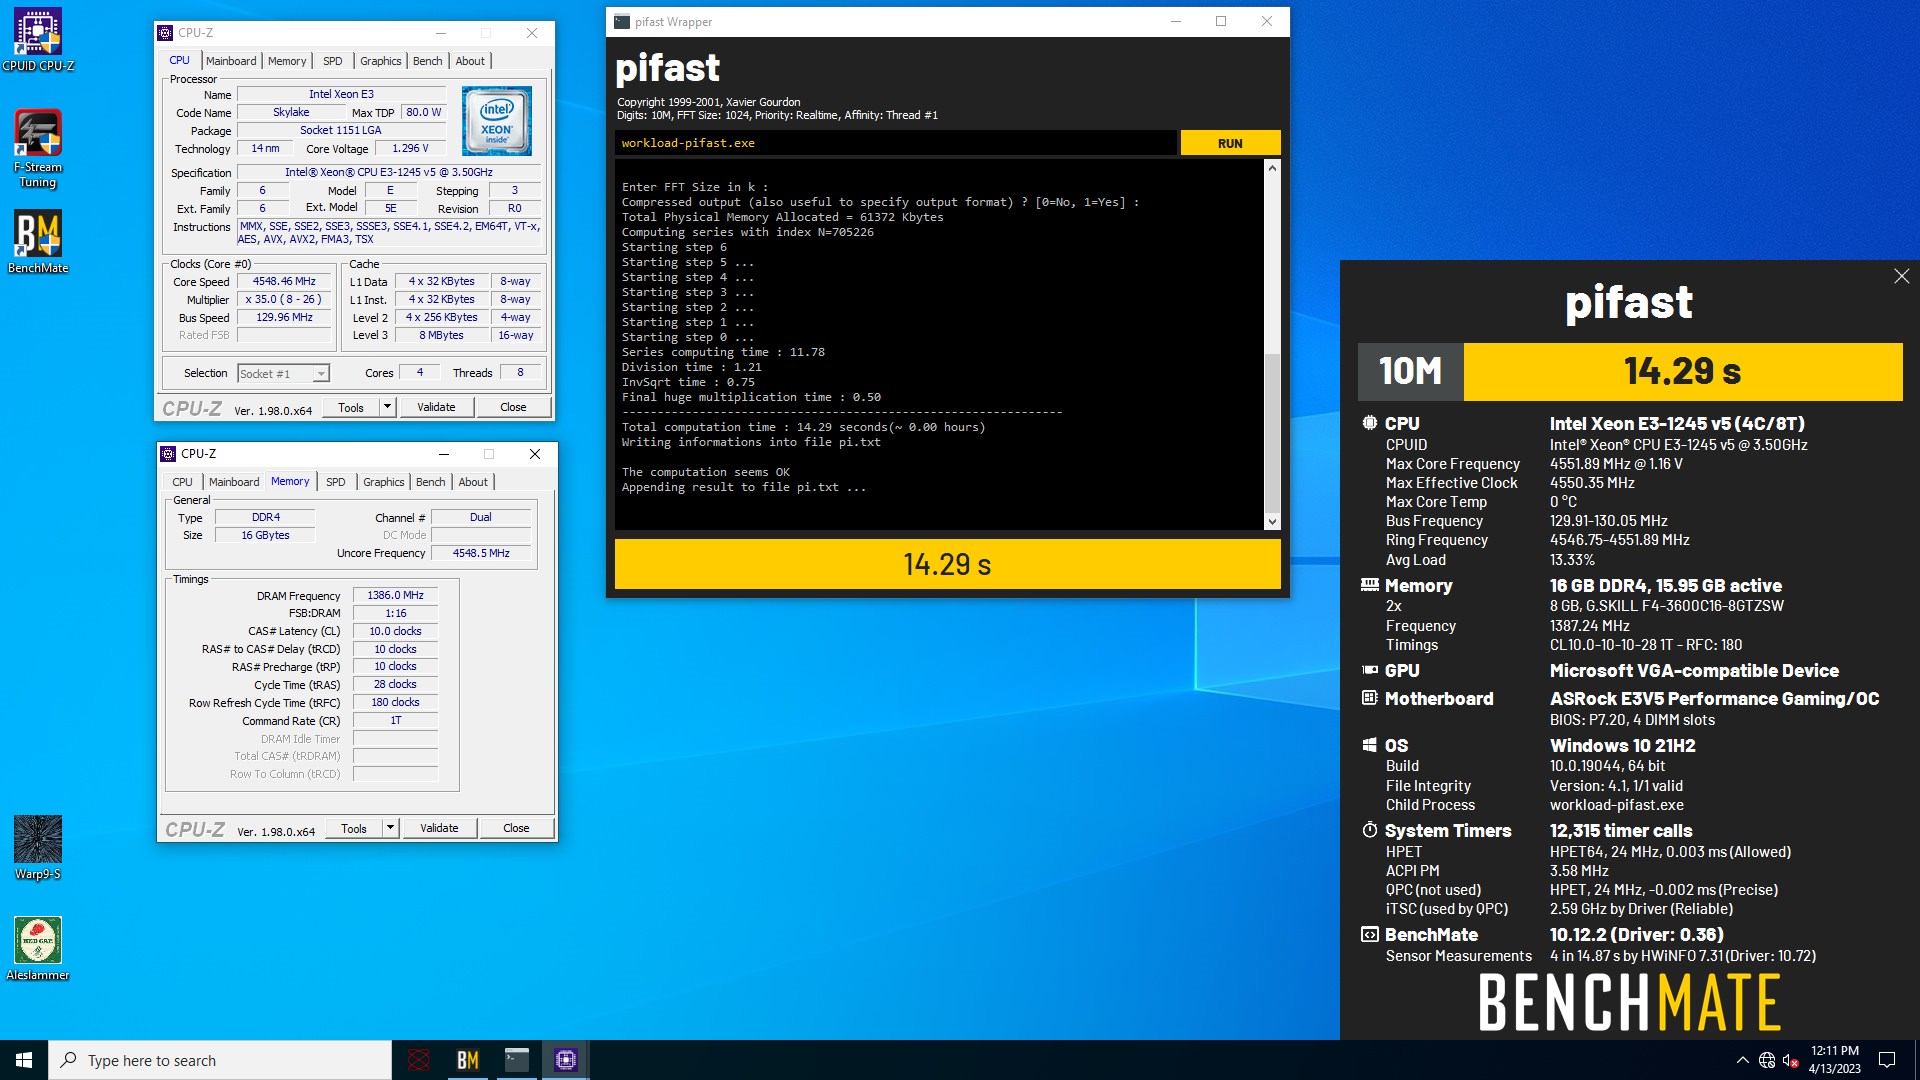Click the 10M label in BenchMate result
Image resolution: width=1920 pixels, height=1080 pixels.
pos(1410,372)
